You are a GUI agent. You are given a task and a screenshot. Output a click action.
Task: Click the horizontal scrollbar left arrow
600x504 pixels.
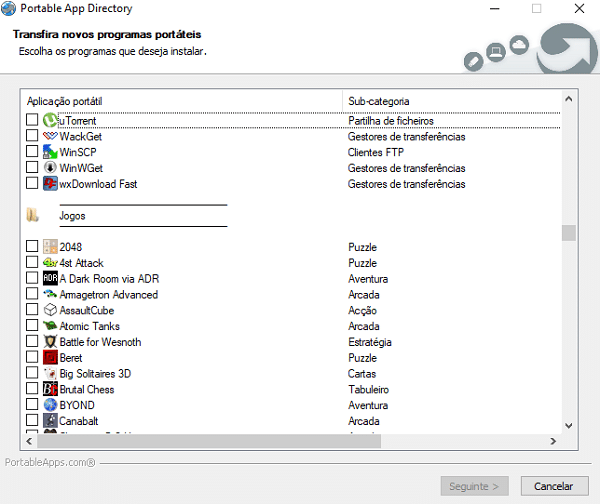[x=29, y=441]
